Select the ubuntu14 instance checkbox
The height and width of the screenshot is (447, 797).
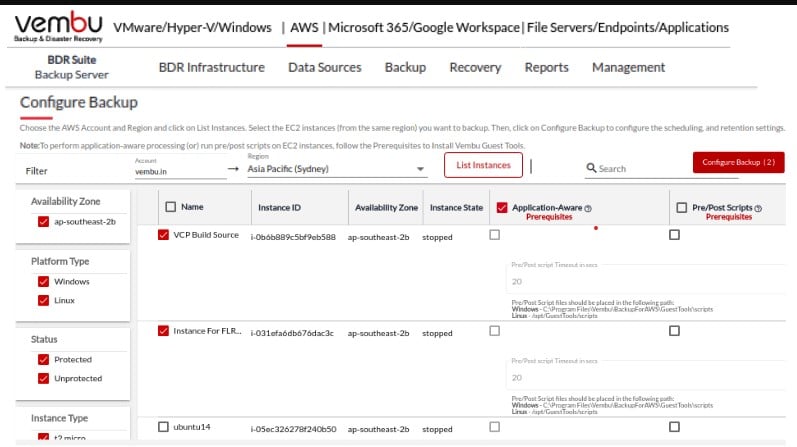point(163,427)
